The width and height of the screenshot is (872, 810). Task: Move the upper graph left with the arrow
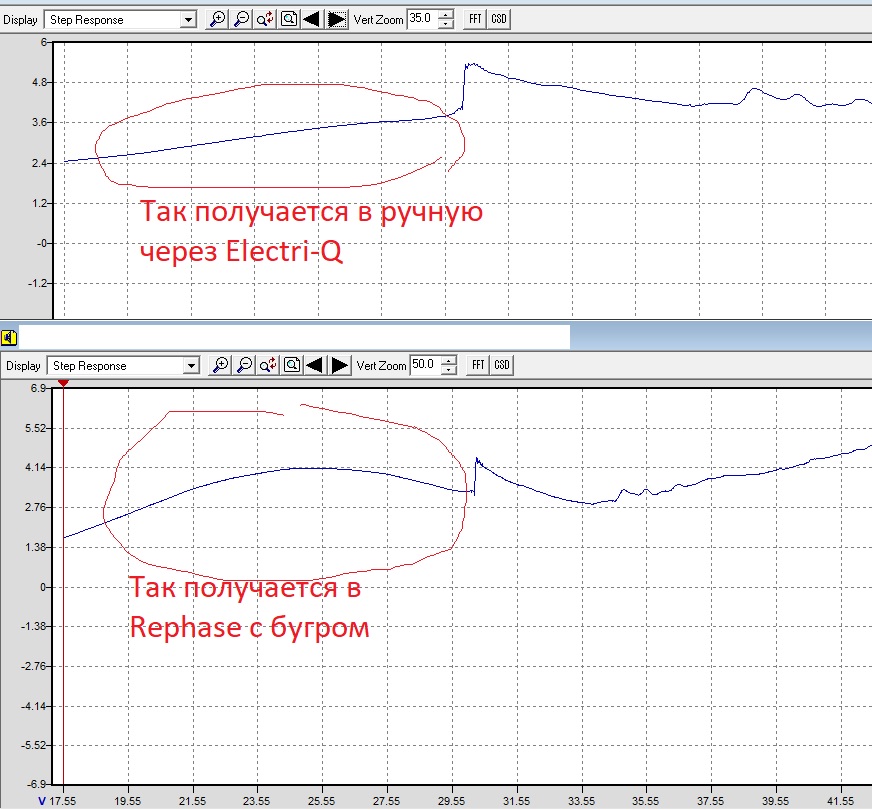tap(312, 19)
